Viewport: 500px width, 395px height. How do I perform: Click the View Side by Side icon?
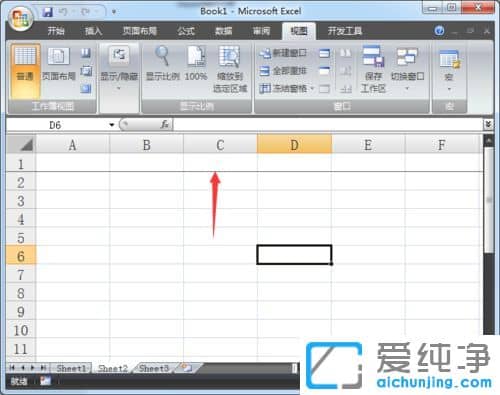(x=346, y=53)
